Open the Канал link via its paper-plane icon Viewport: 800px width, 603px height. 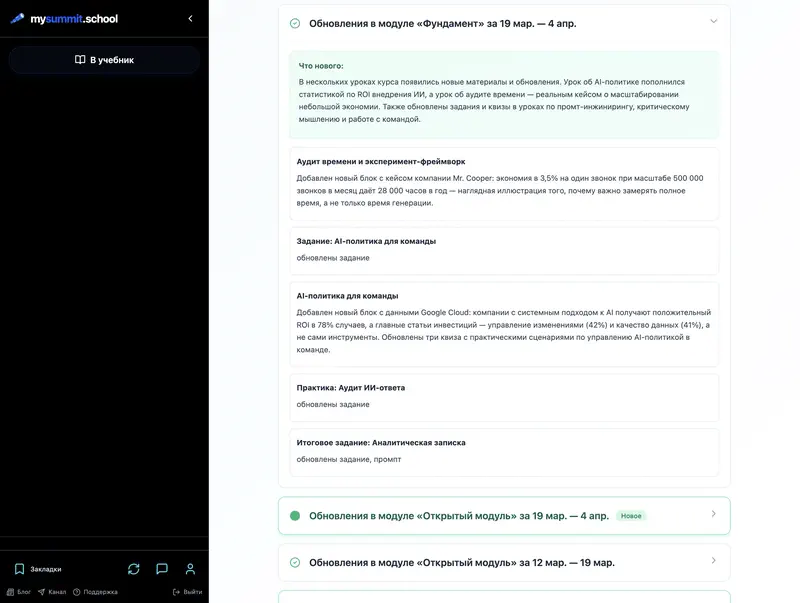tap(41, 591)
